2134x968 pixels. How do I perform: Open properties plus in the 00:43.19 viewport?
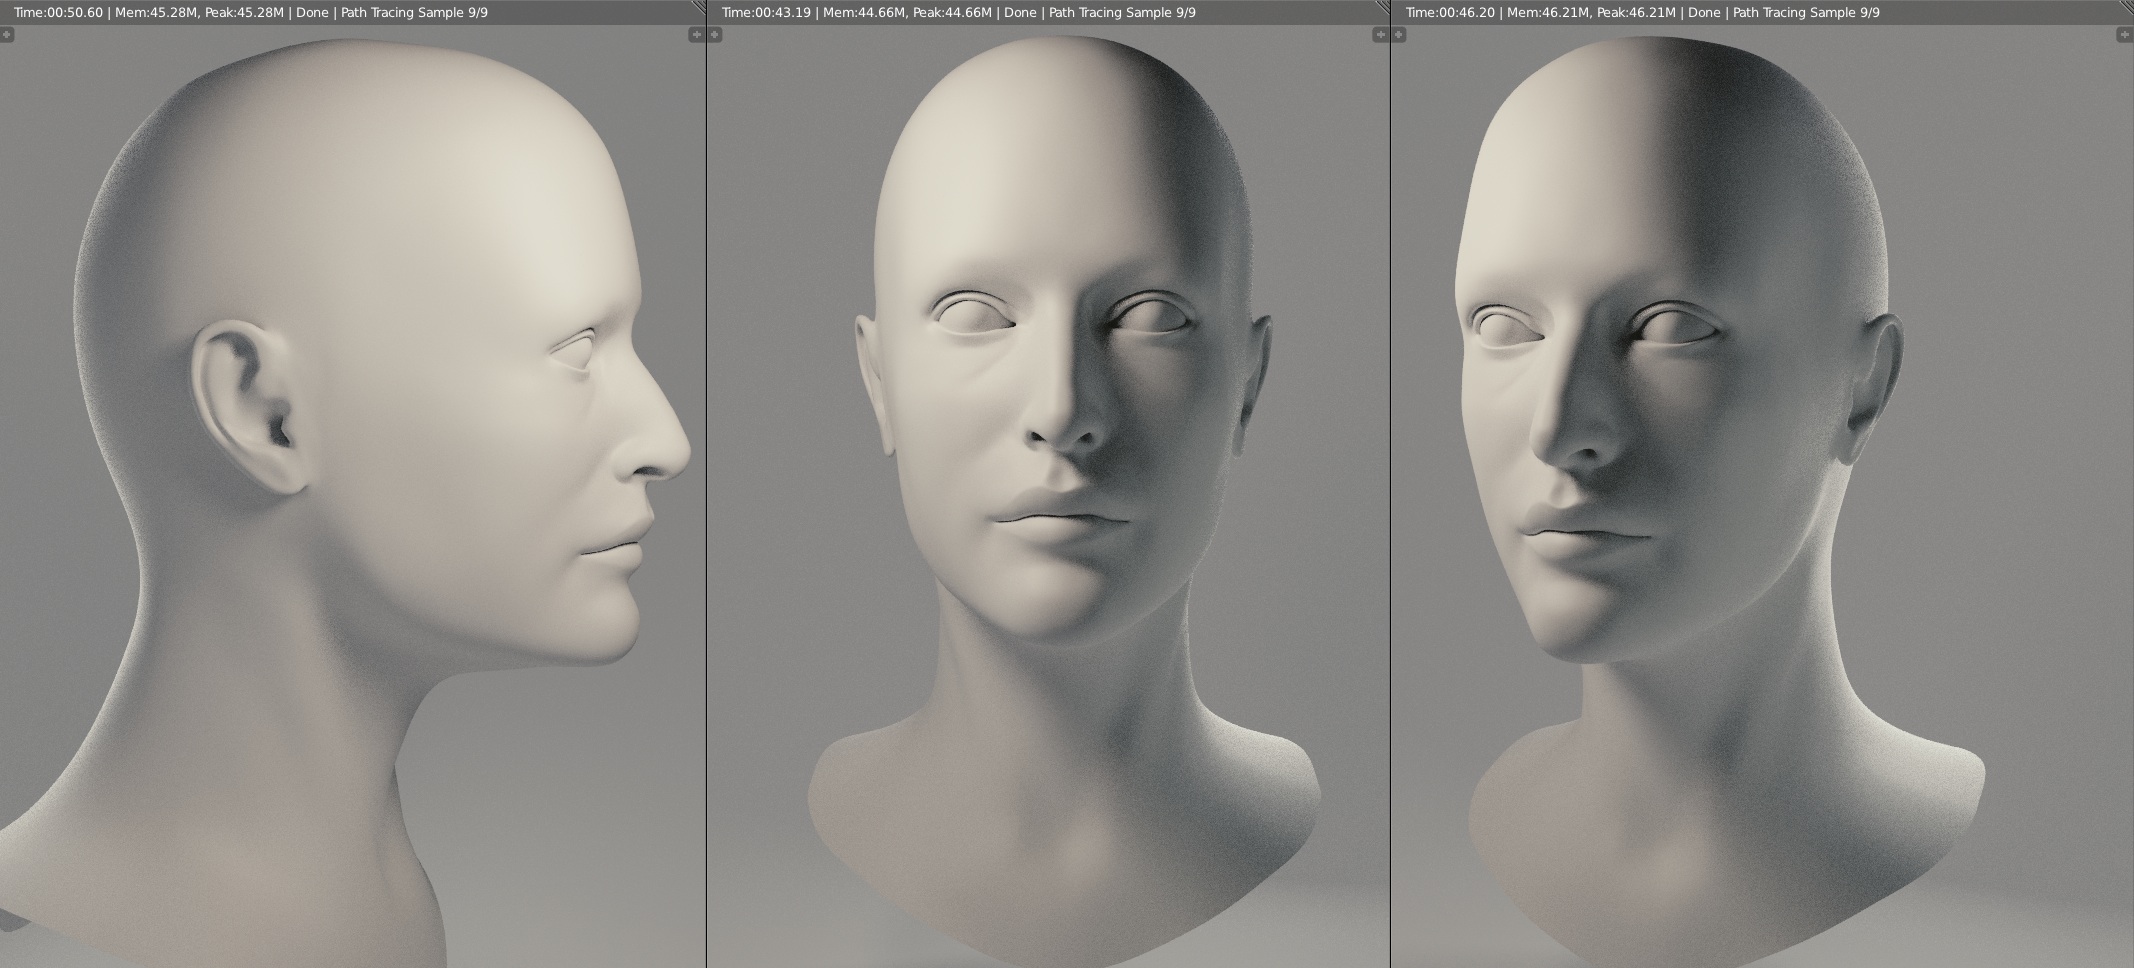(1381, 35)
